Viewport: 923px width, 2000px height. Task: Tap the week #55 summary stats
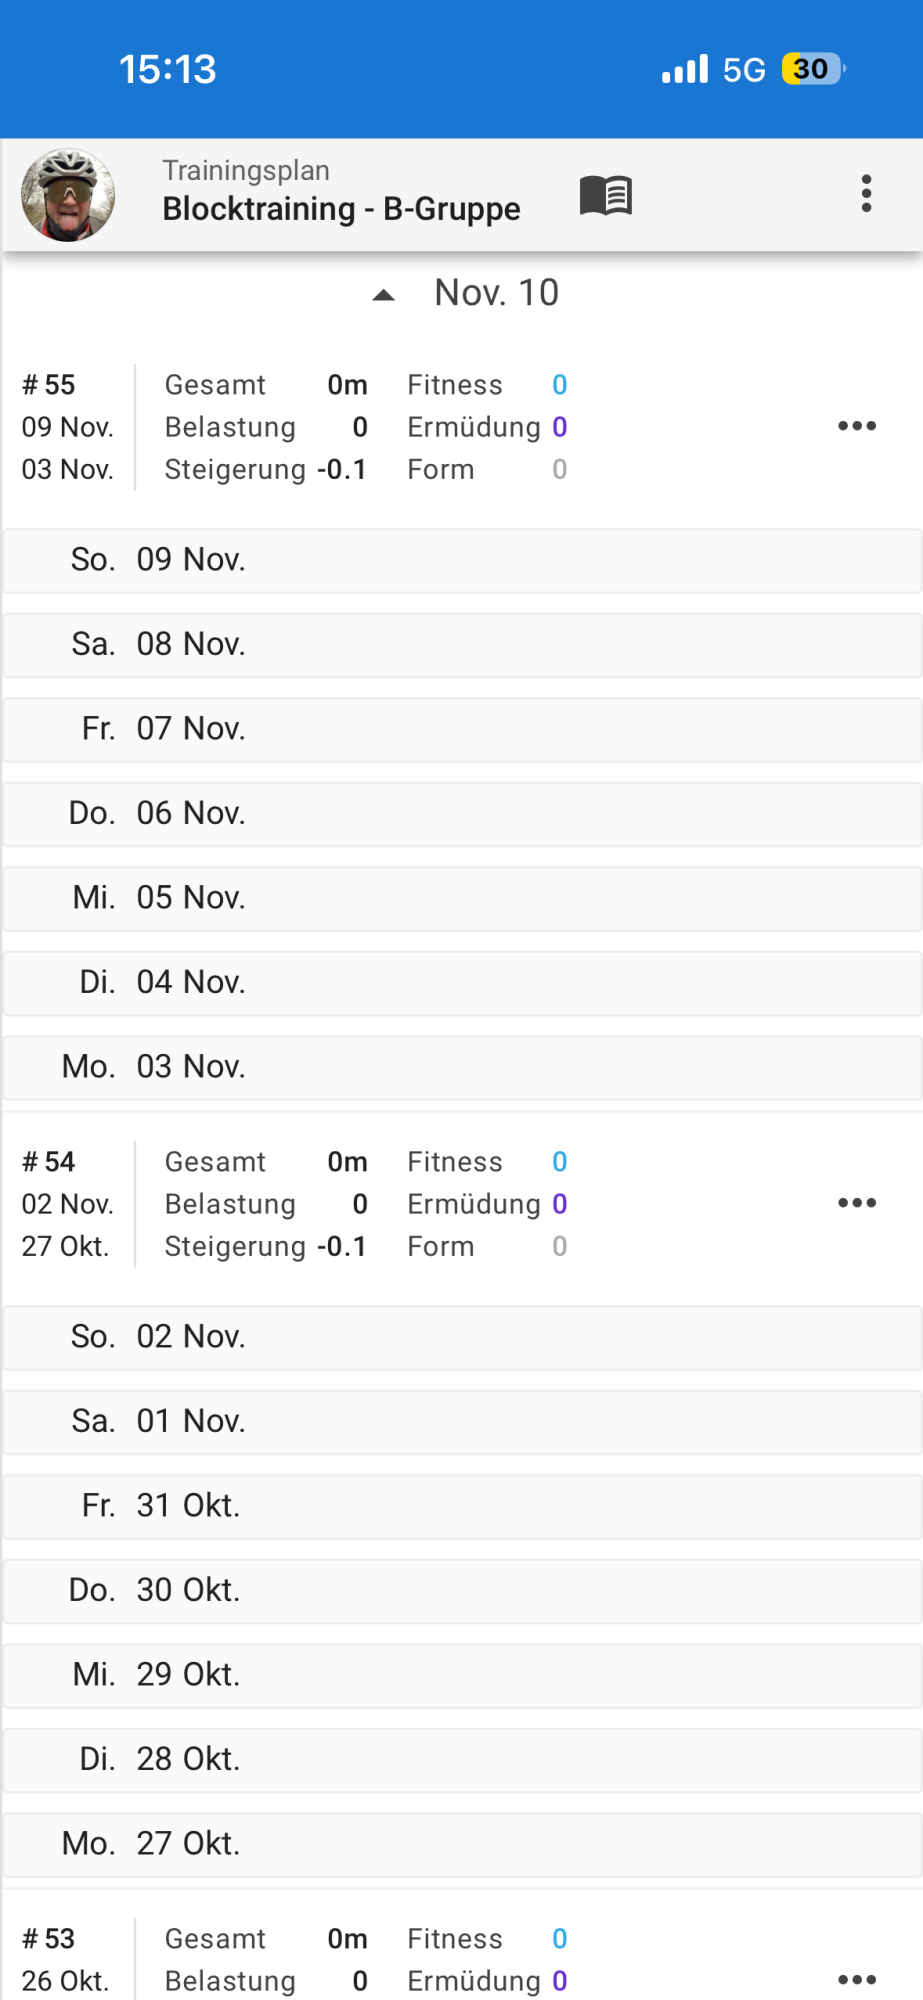[365, 427]
